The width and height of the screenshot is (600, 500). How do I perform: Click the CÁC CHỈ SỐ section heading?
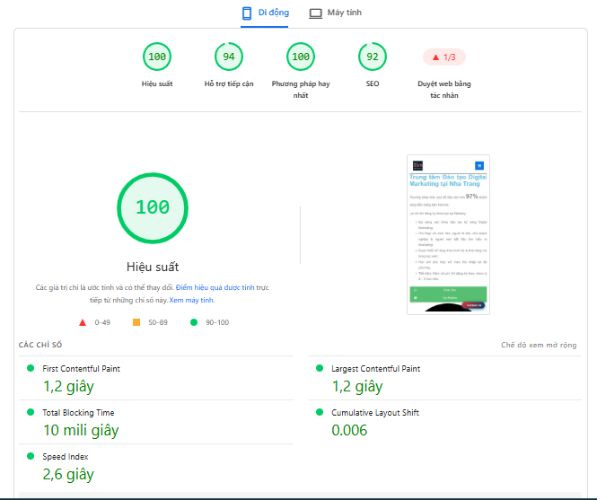pyautogui.click(x=40, y=345)
